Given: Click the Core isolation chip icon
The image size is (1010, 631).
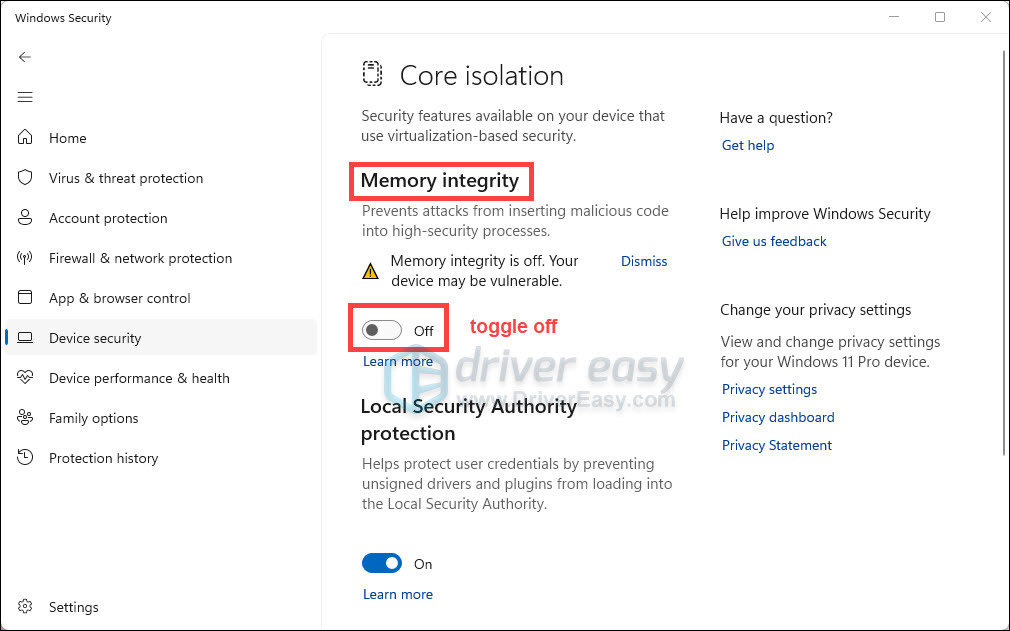Looking at the screenshot, I should click(x=372, y=74).
